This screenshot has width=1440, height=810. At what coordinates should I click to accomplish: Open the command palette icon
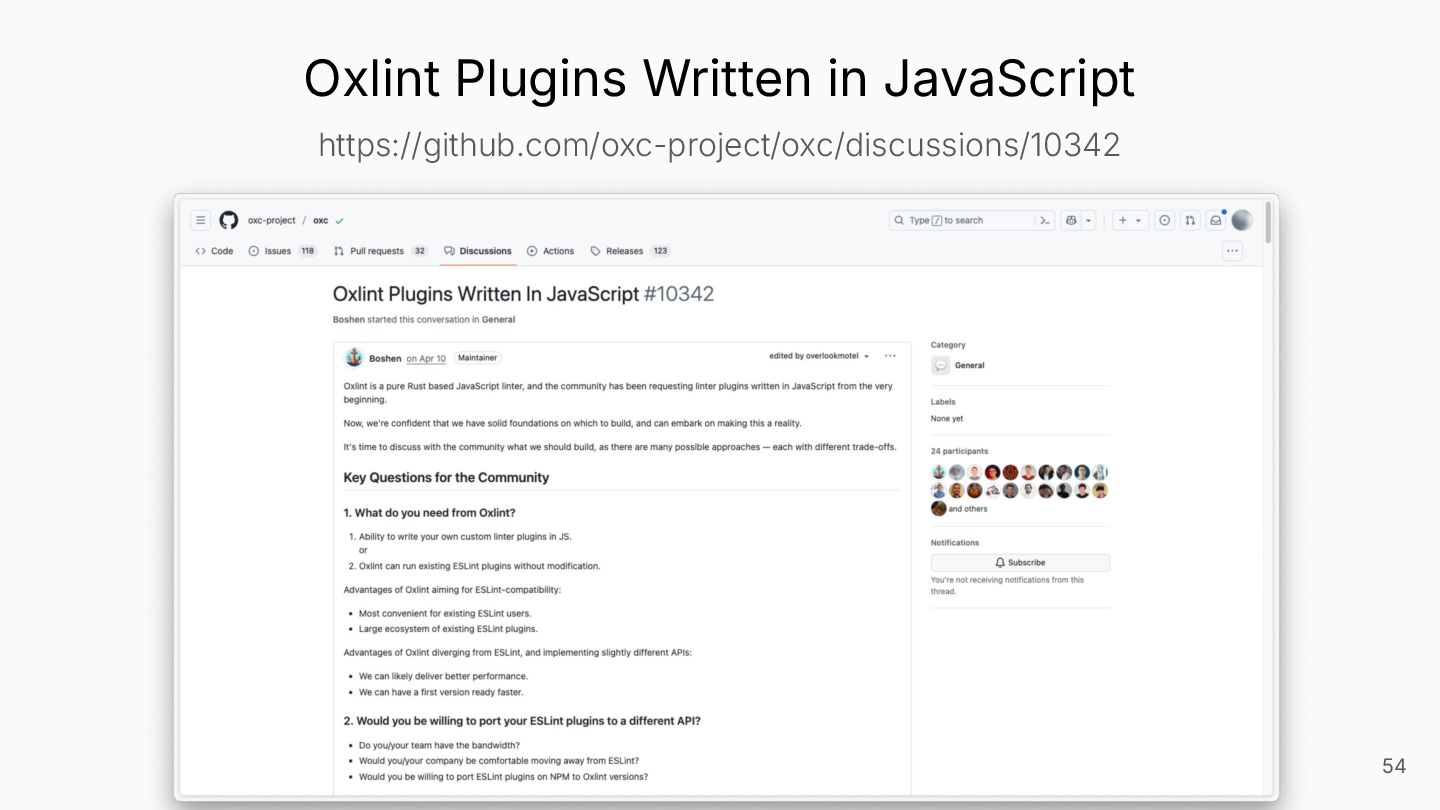[1045, 220]
